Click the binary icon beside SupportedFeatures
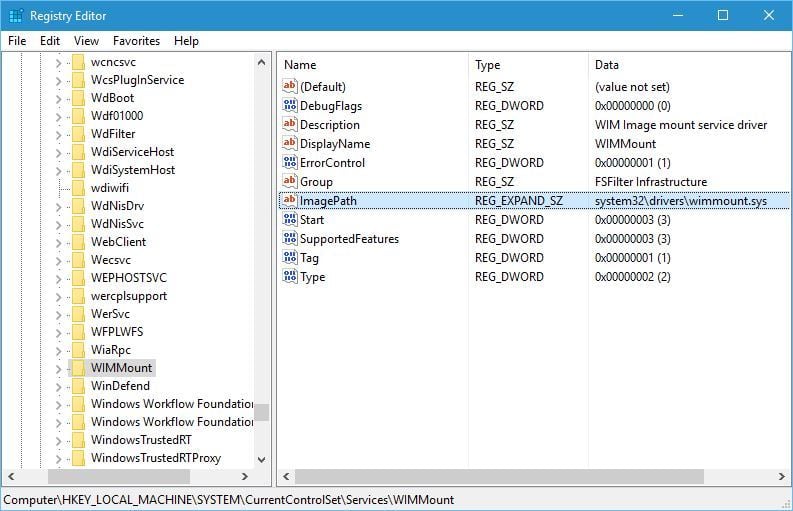Image resolution: width=793 pixels, height=511 pixels. 289,238
